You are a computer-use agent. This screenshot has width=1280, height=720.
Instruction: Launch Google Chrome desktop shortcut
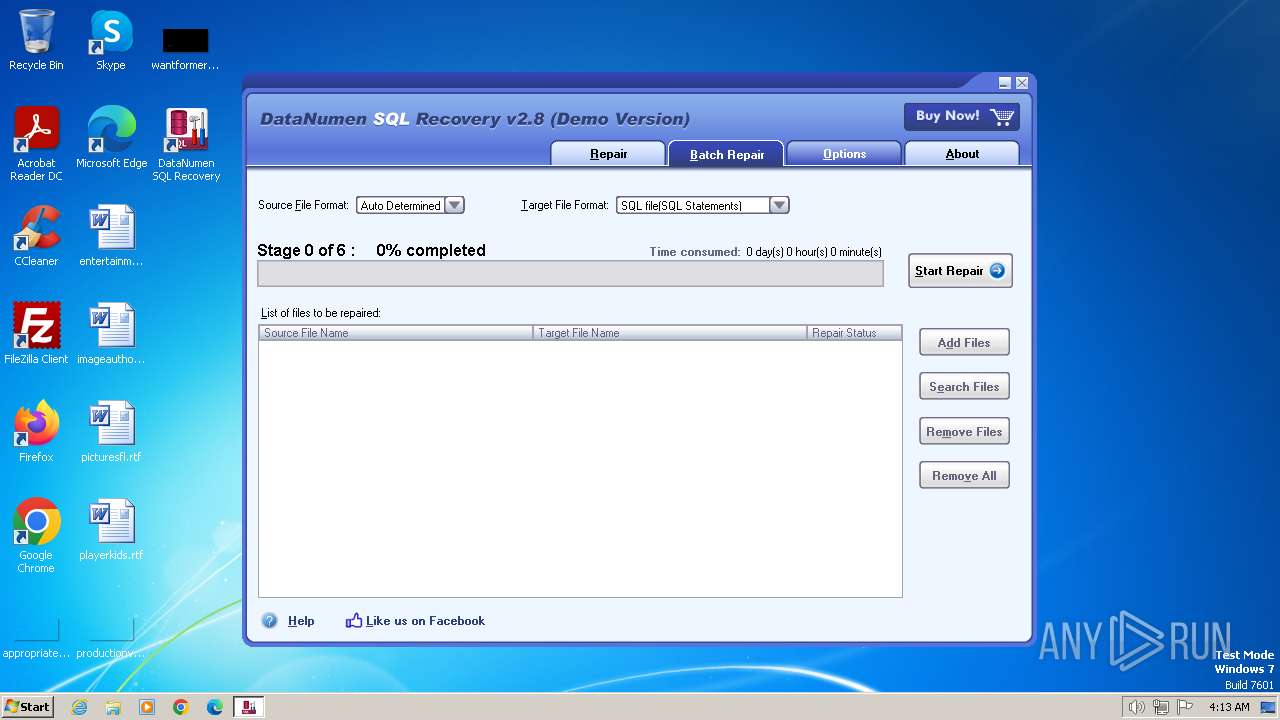tap(36, 536)
